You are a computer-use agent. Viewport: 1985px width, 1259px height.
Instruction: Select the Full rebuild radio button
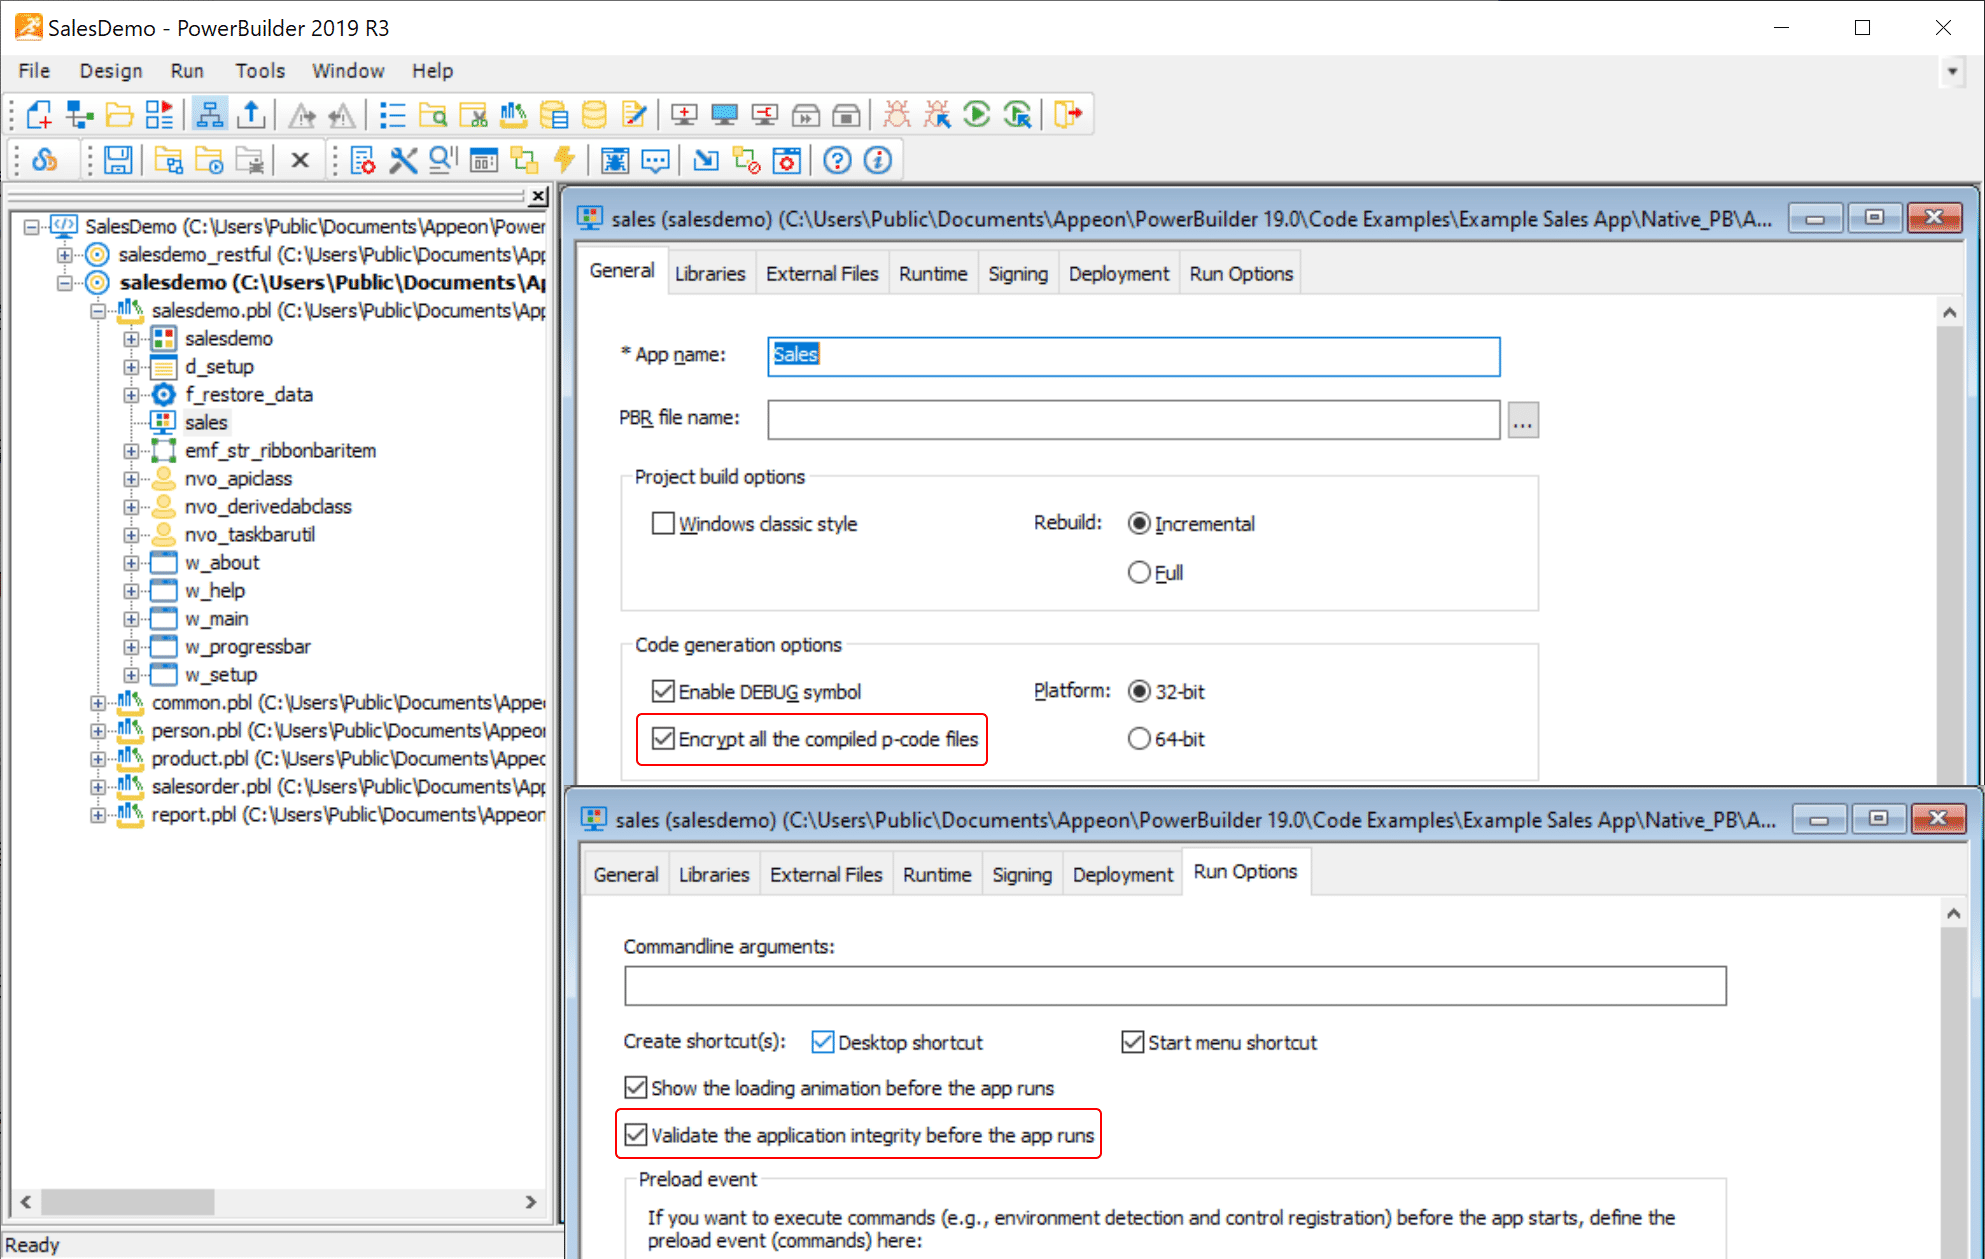pyautogui.click(x=1139, y=572)
